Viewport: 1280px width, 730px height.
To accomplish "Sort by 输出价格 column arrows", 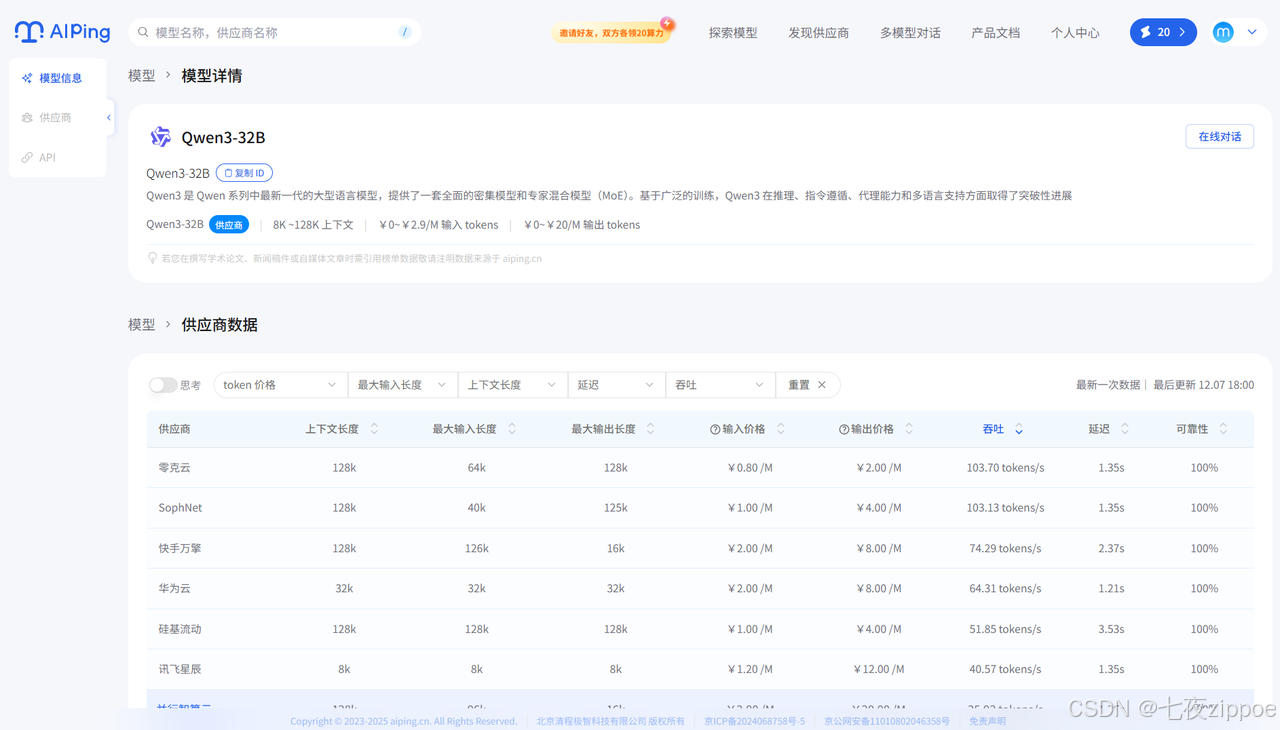I will [x=909, y=429].
